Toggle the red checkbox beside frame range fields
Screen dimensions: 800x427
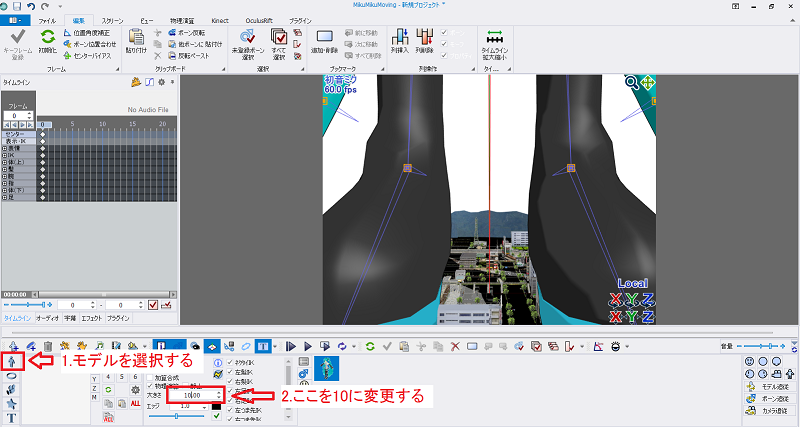pos(153,305)
